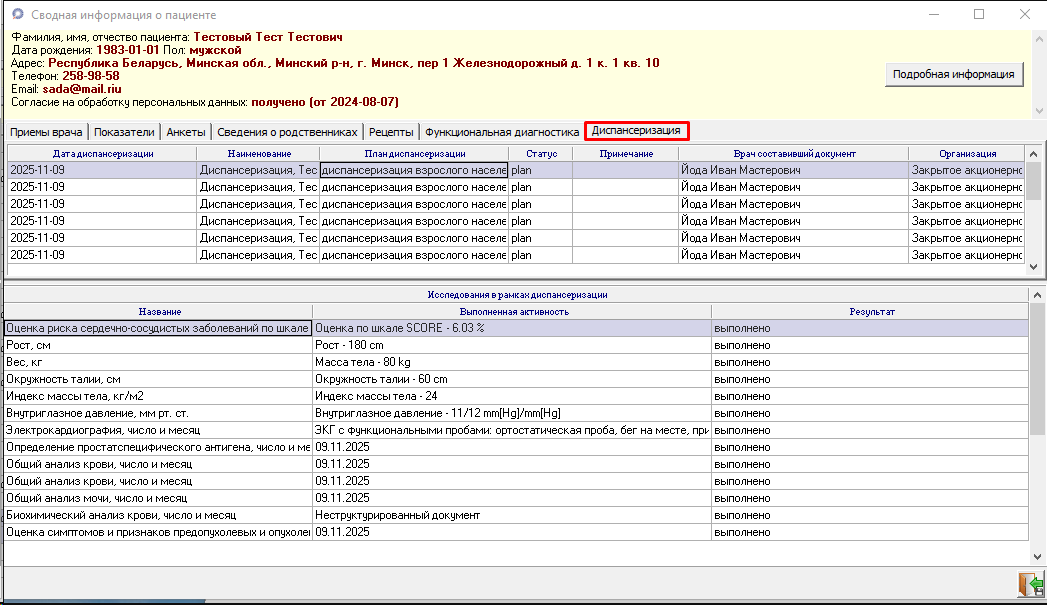Open the Приемы врача tab

click(46, 132)
